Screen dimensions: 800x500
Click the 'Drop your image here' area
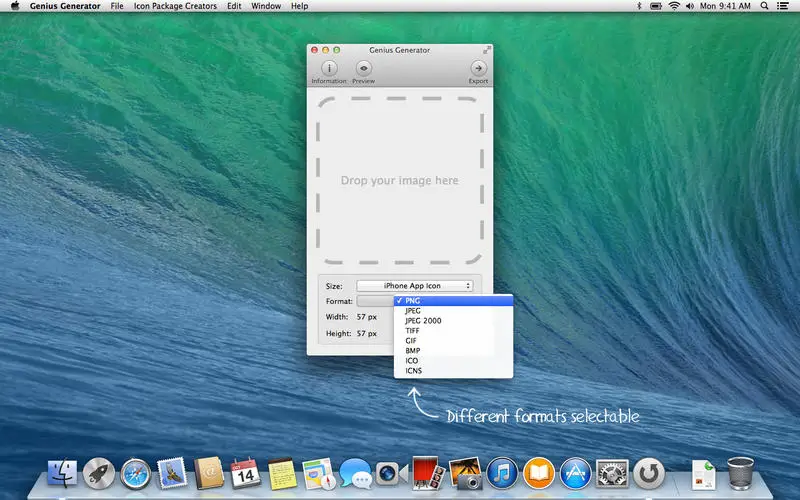point(399,180)
